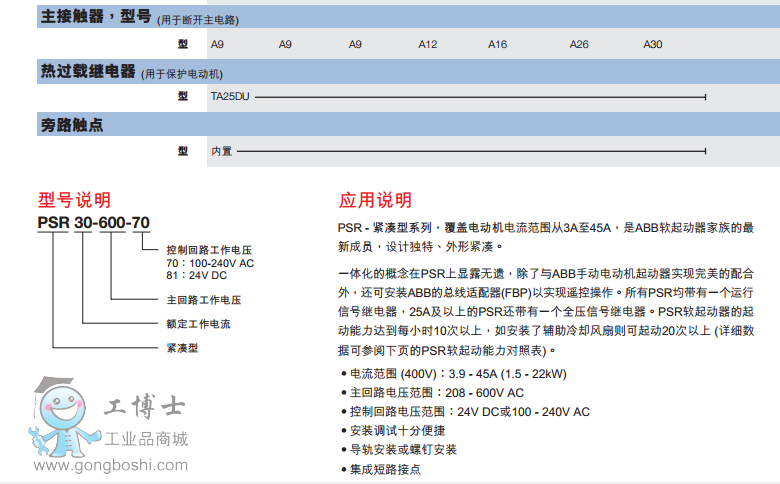Screen dimensions: 780x484
Task: Select the A30 contactor model
Action: pyautogui.click(x=652, y=44)
